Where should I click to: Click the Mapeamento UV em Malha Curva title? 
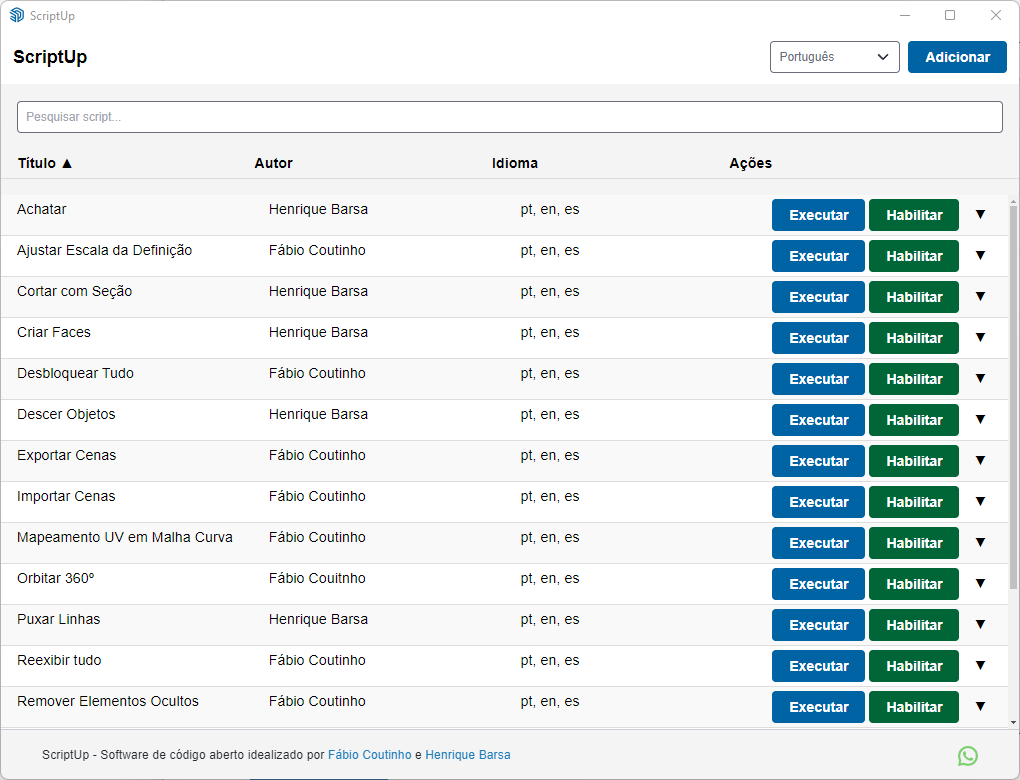click(125, 537)
